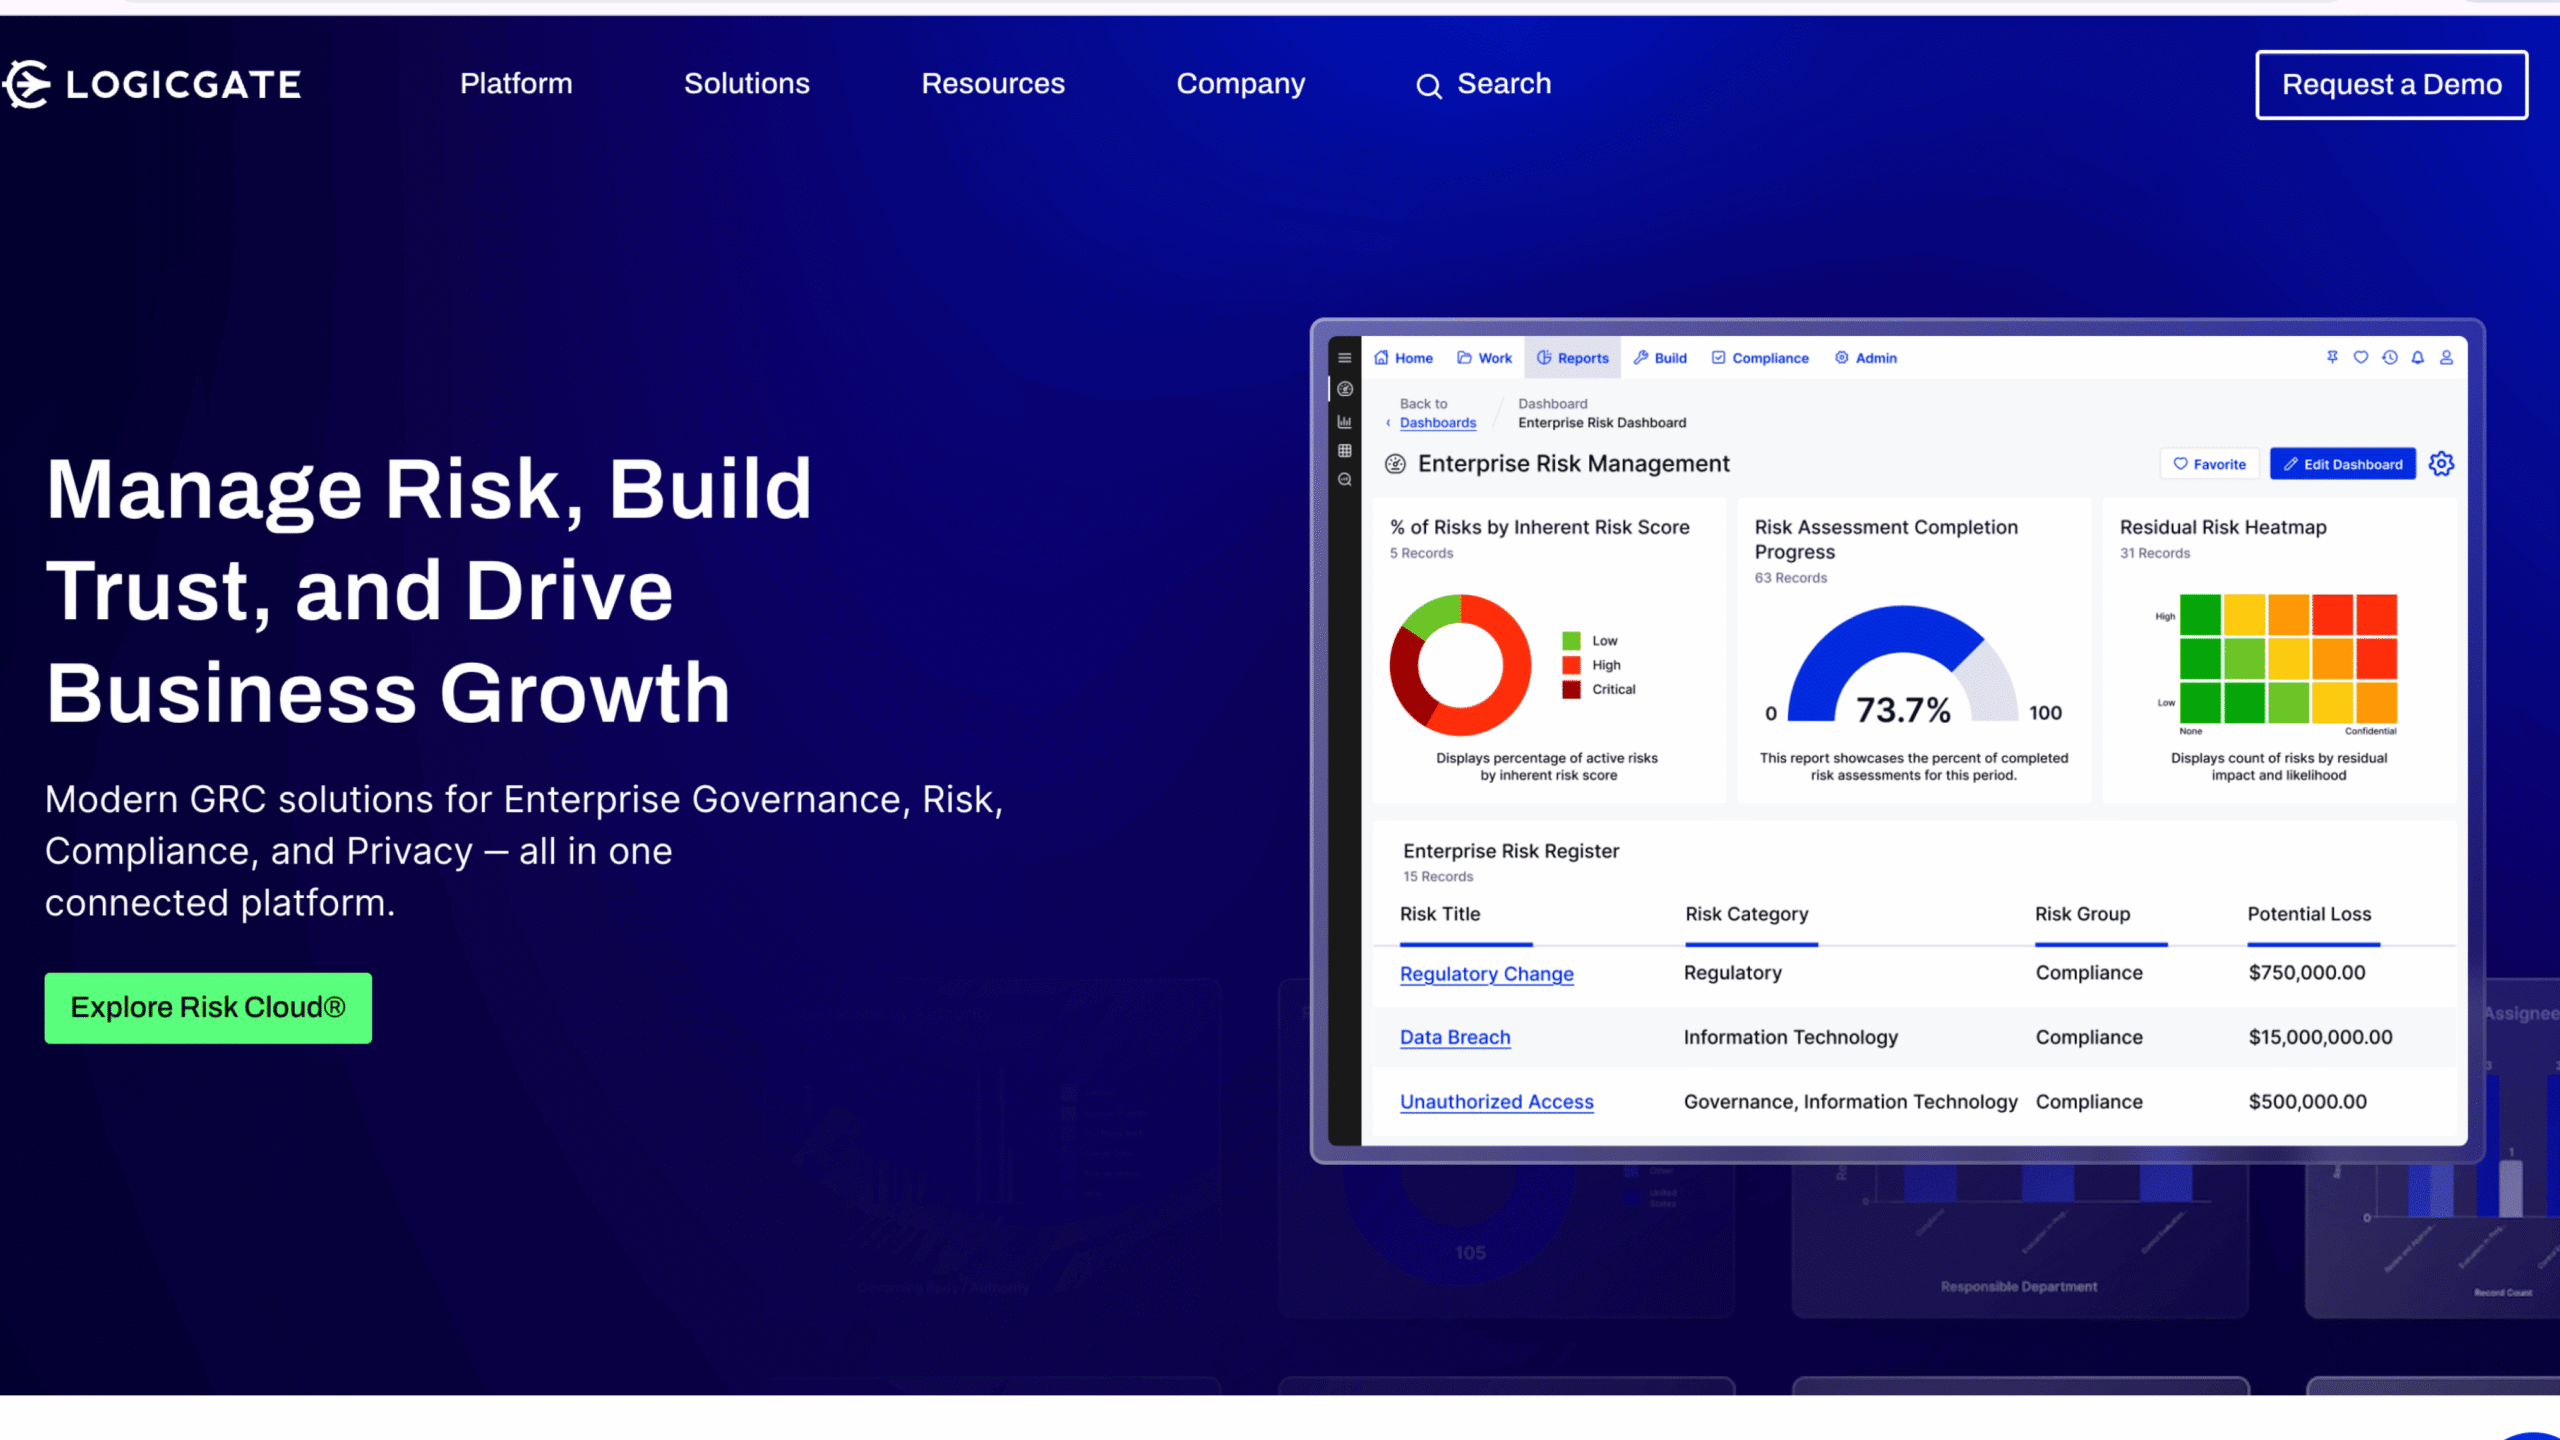Open the notifications bell icon
Screen dimensions: 2560x1440
coord(2418,357)
